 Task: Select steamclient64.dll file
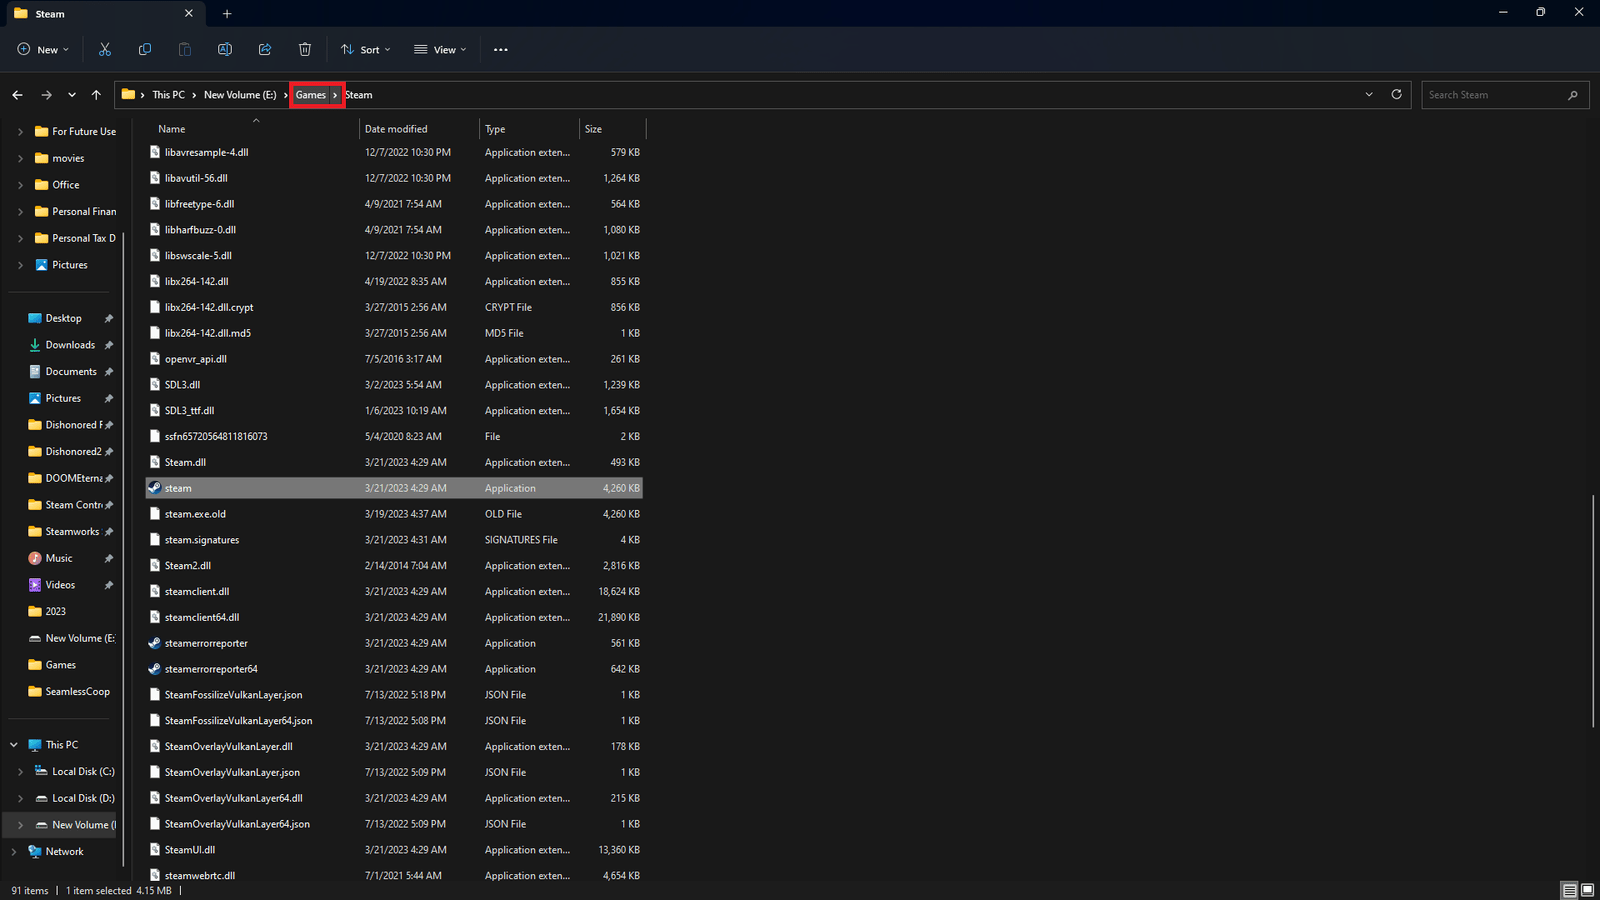(394, 617)
